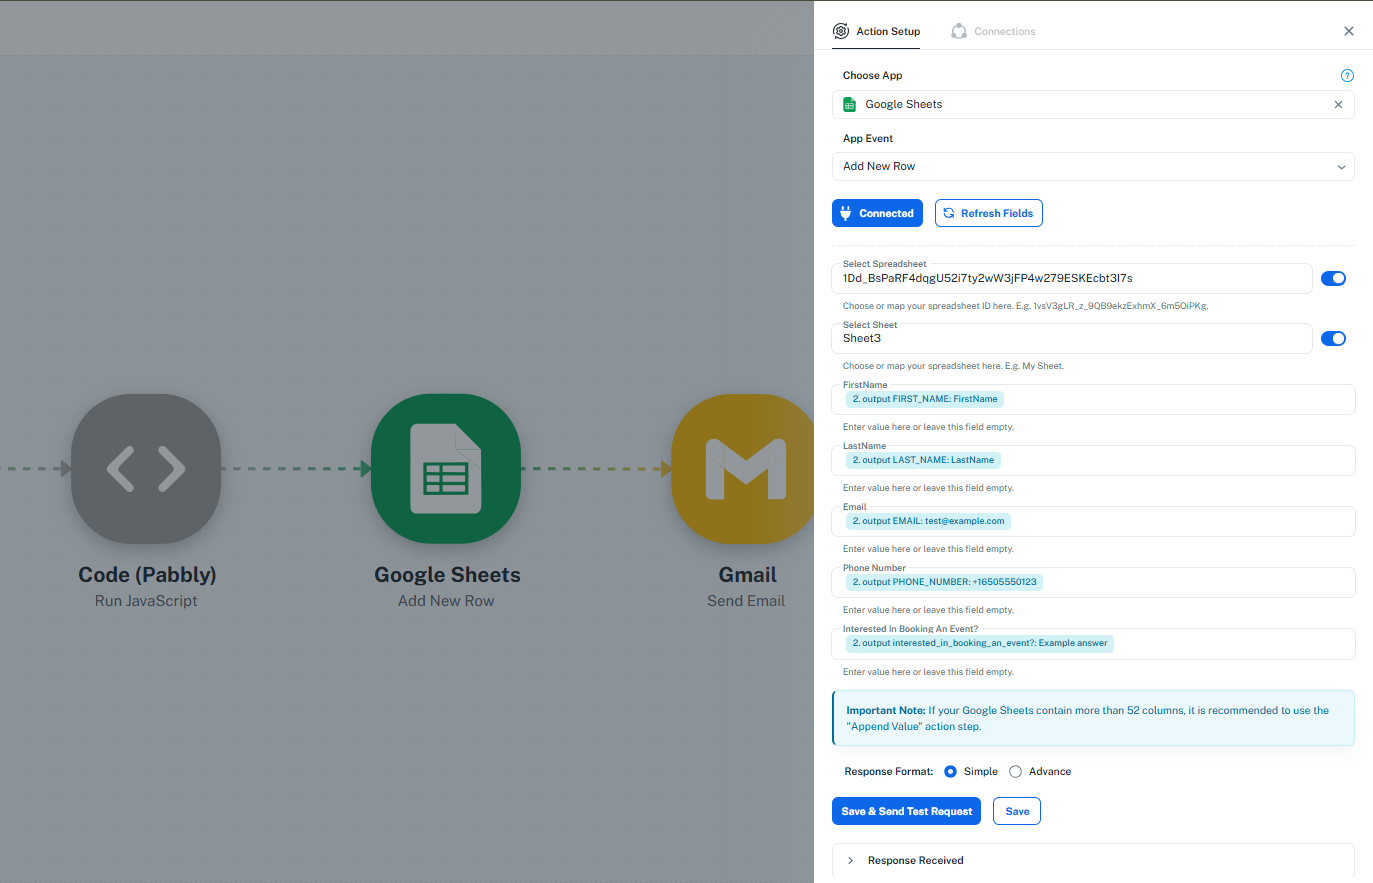Click the Google Sheets logo in Choose App
The width and height of the screenshot is (1373, 883).
pos(850,105)
